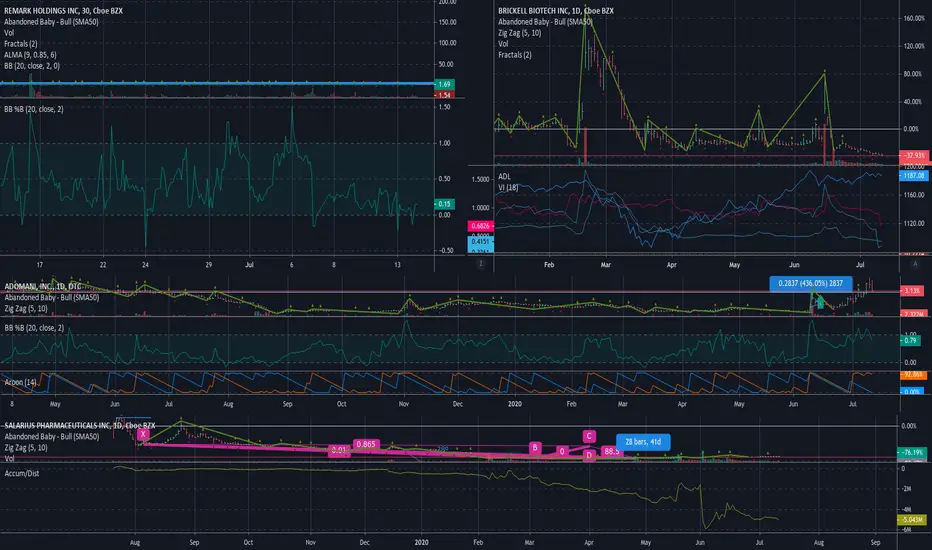Select the 88.5 pattern label on Salarius chart
932x550 pixels.
612,451
